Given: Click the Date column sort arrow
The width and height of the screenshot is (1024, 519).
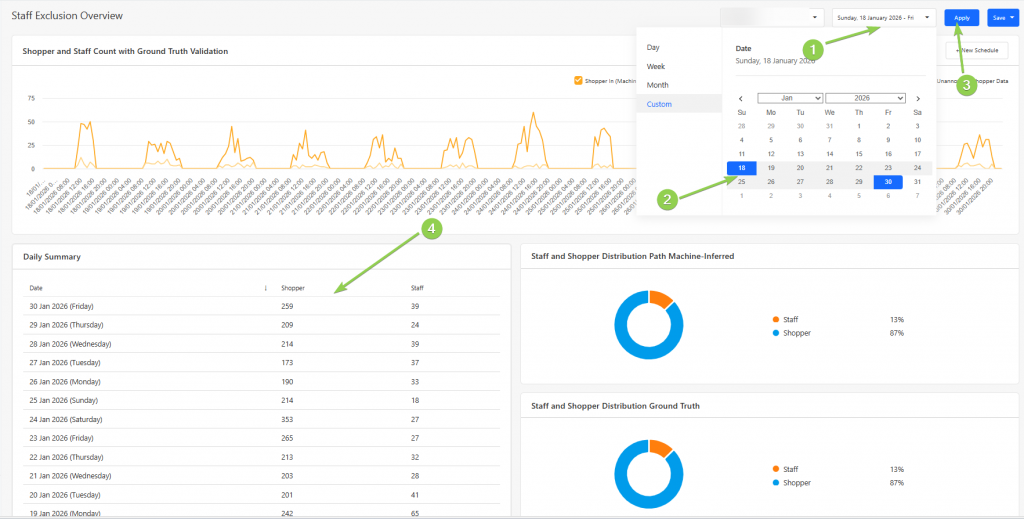Looking at the screenshot, I should (265, 288).
